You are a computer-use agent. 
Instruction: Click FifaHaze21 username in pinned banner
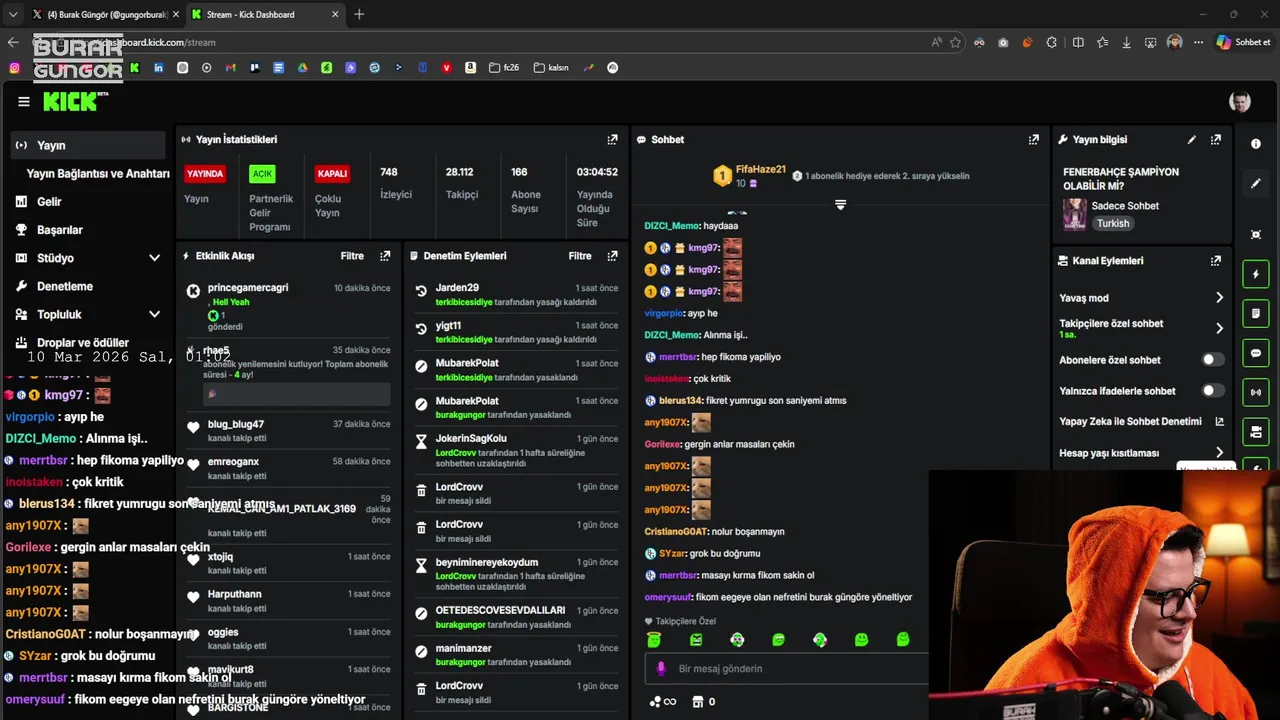tap(761, 170)
